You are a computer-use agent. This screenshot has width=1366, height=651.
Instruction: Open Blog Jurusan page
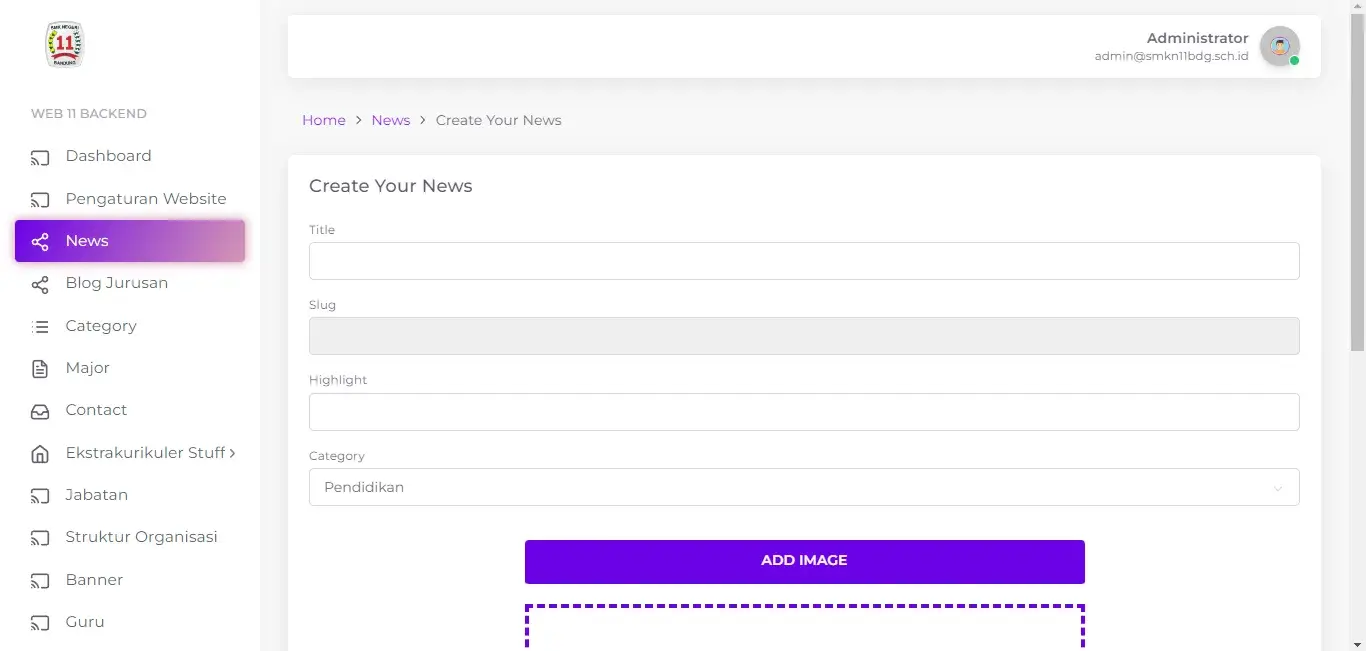click(130, 283)
